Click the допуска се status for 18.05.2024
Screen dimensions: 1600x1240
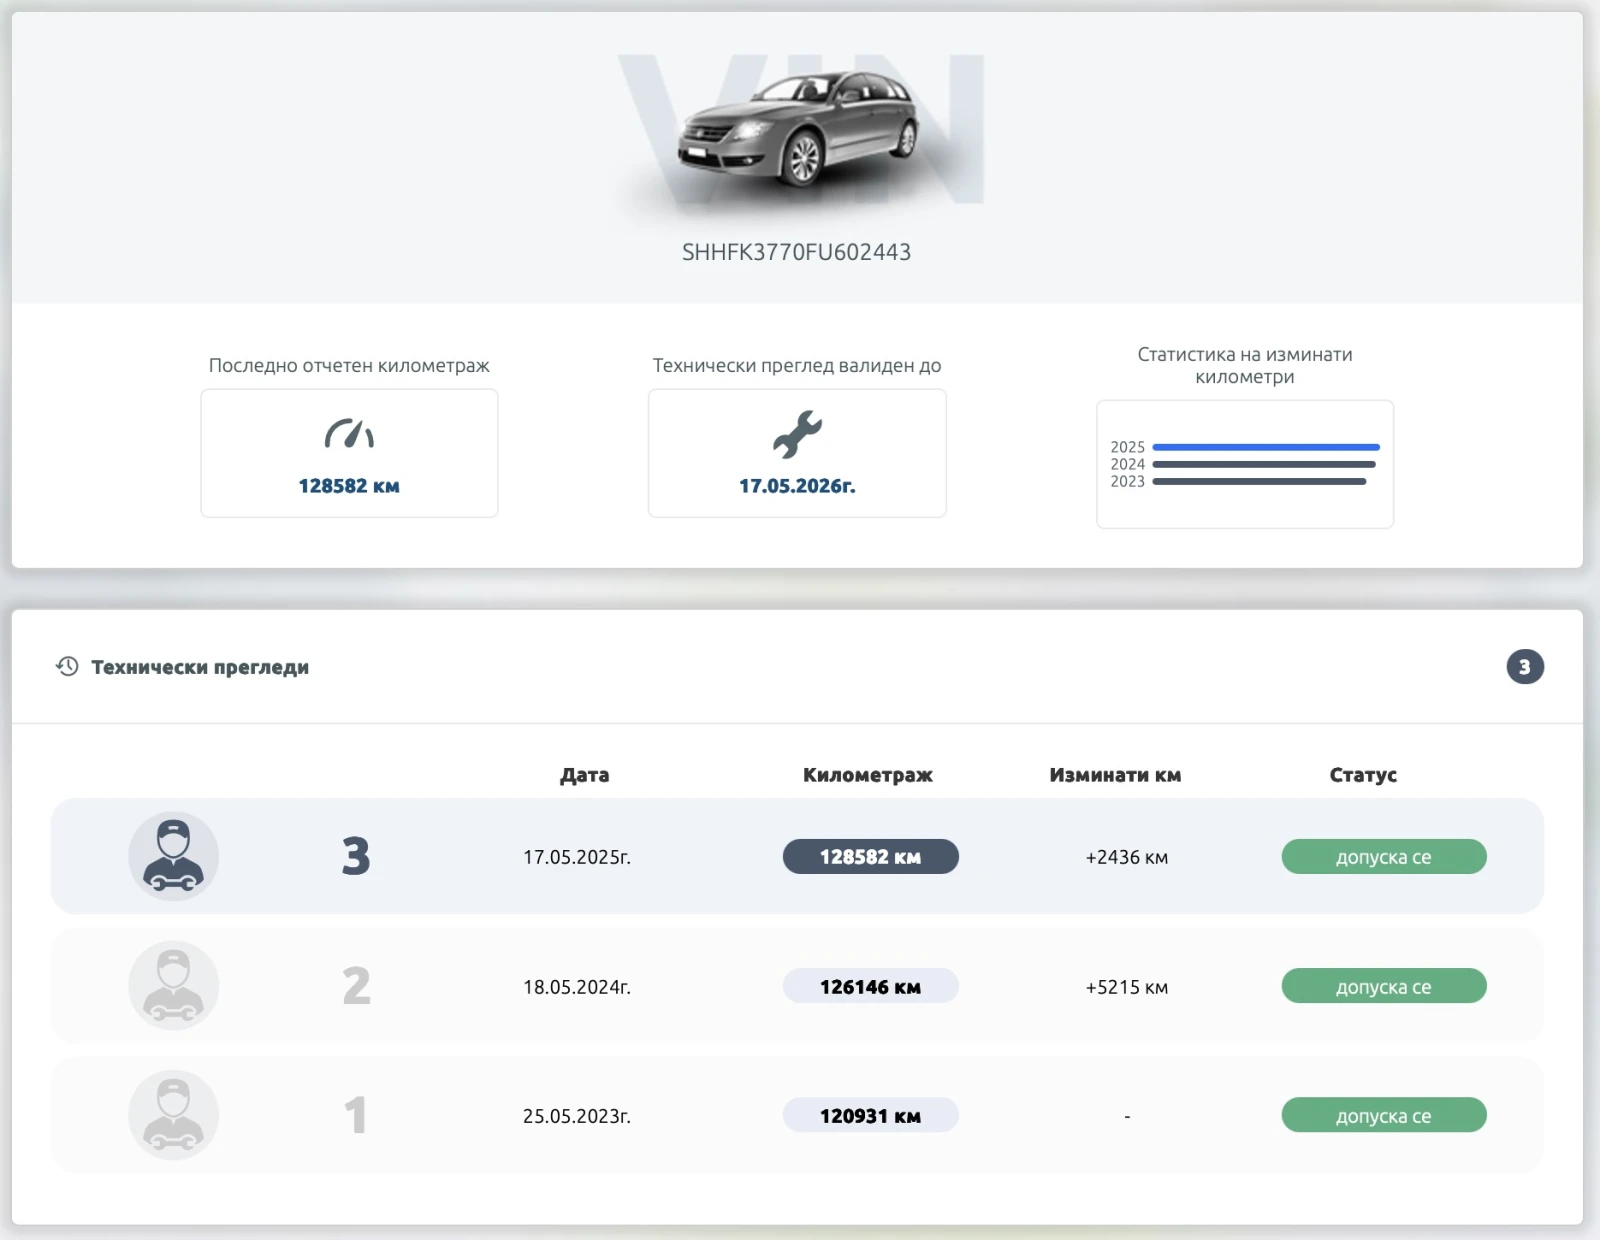click(x=1383, y=987)
